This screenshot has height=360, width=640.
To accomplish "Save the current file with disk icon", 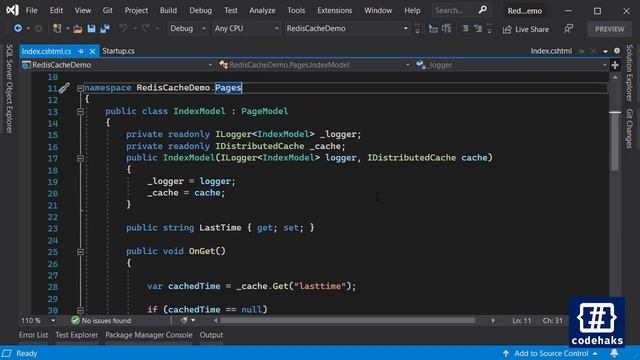I will [91, 28].
